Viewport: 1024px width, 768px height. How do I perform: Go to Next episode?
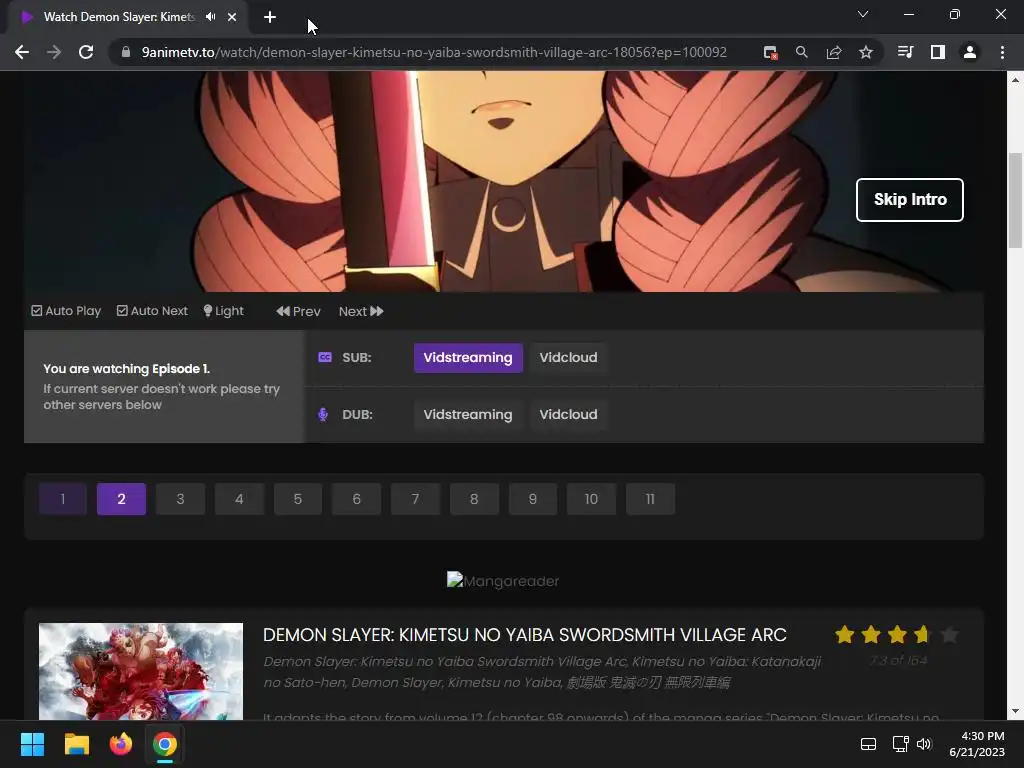point(361,312)
